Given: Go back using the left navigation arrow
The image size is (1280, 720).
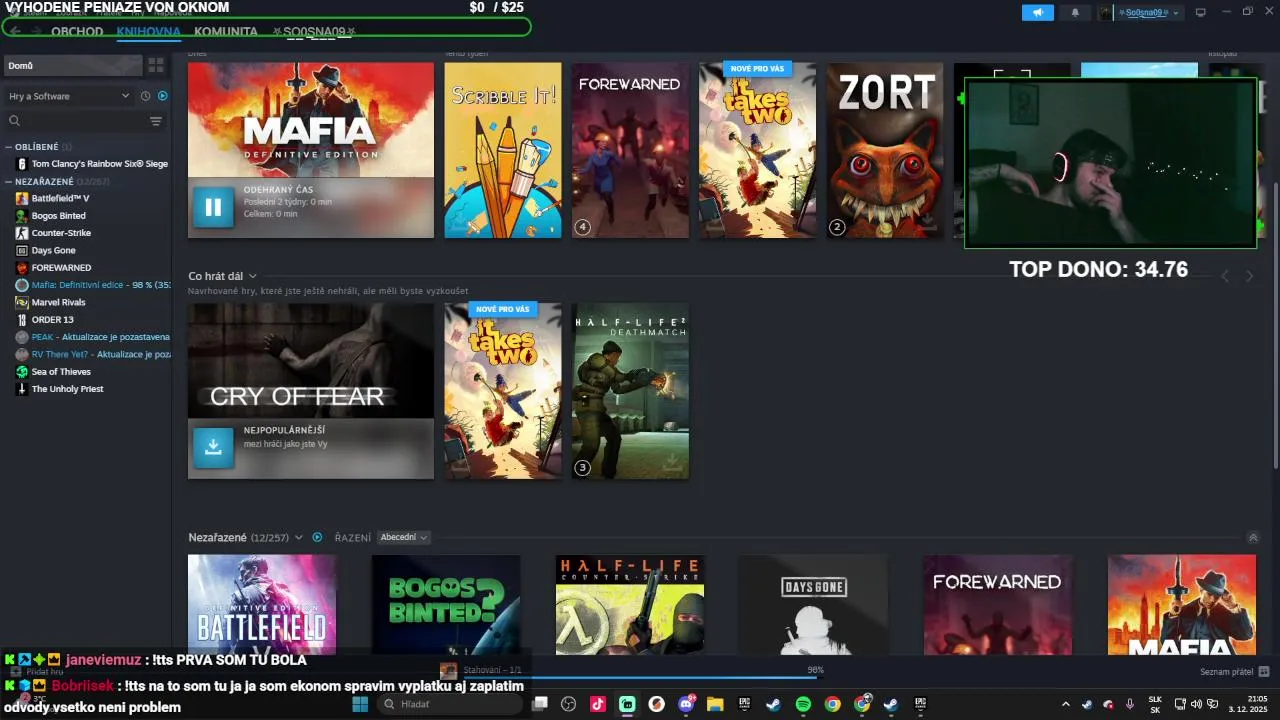Looking at the screenshot, I should point(15,30).
